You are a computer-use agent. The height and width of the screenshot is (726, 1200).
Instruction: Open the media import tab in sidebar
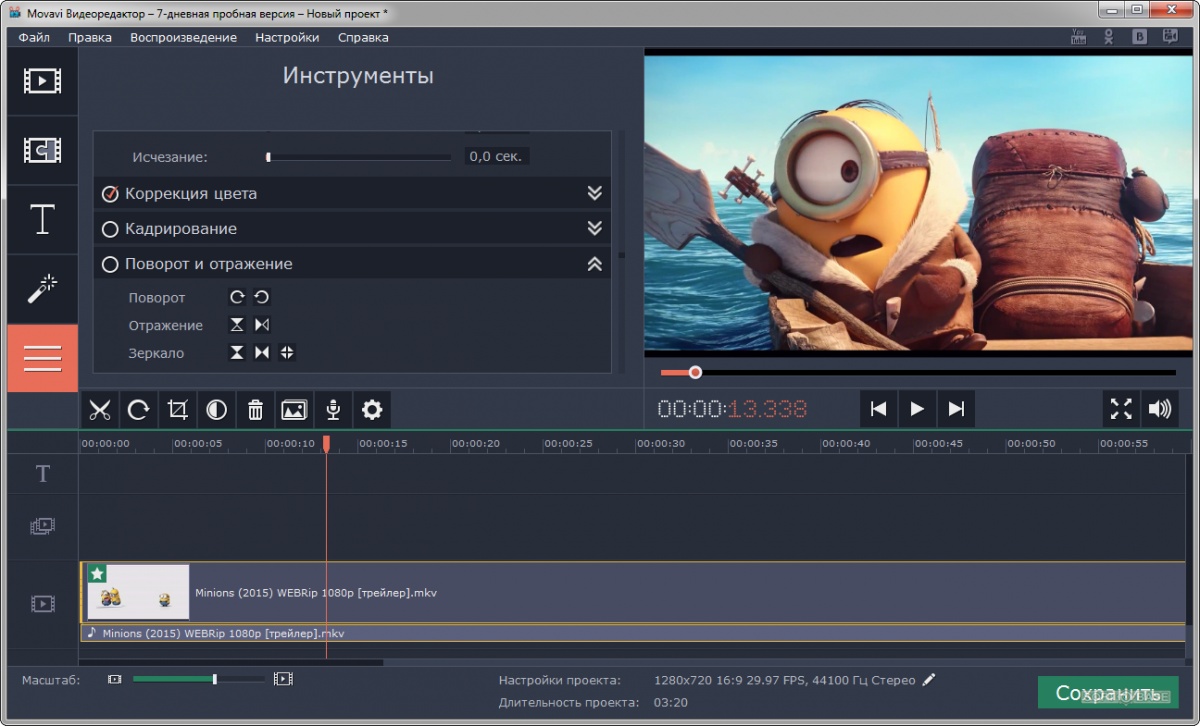coord(42,80)
